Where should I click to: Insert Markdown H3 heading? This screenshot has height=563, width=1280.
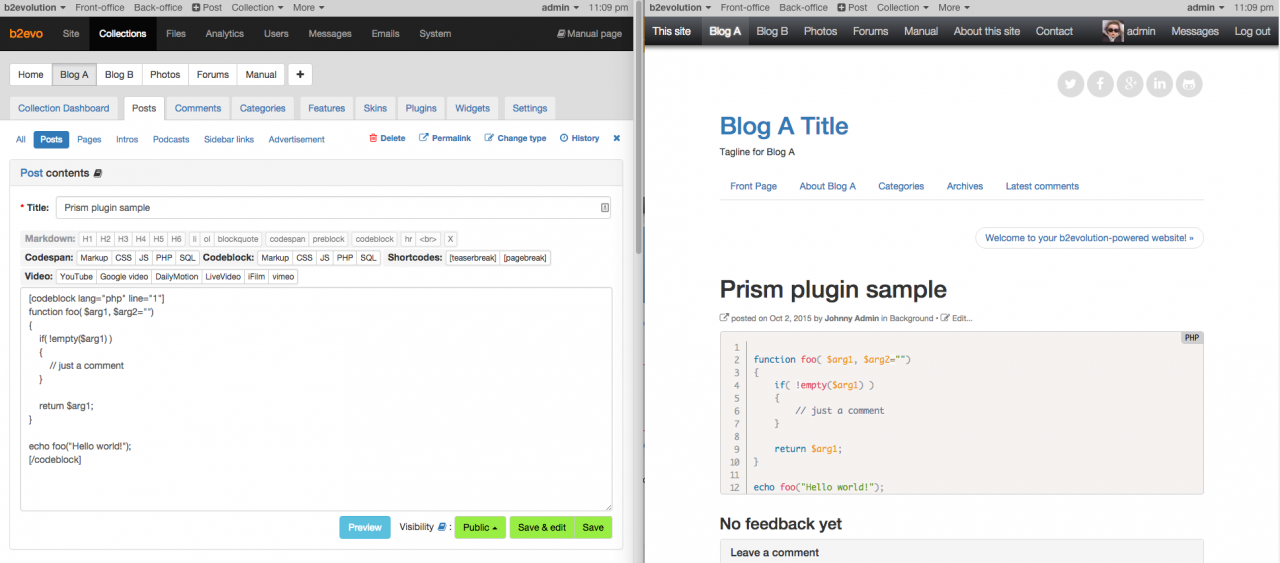point(123,239)
